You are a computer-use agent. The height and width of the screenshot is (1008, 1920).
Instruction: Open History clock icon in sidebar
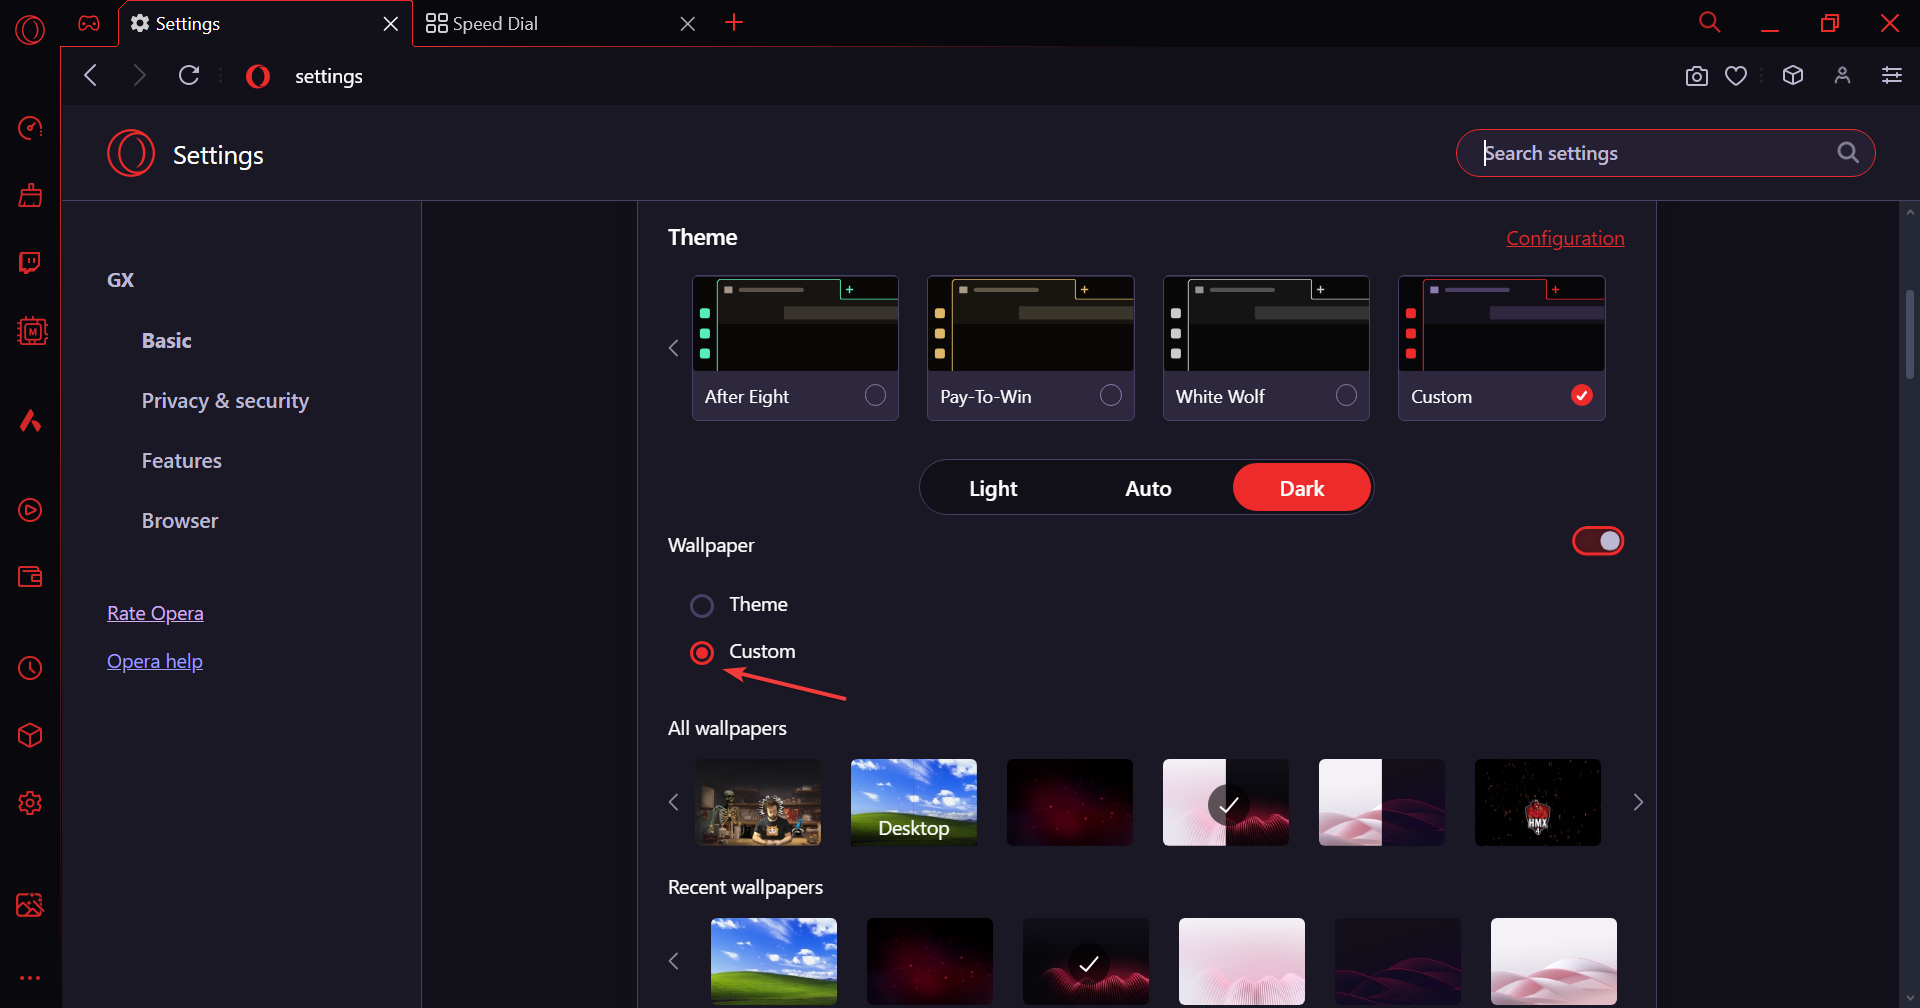30,668
